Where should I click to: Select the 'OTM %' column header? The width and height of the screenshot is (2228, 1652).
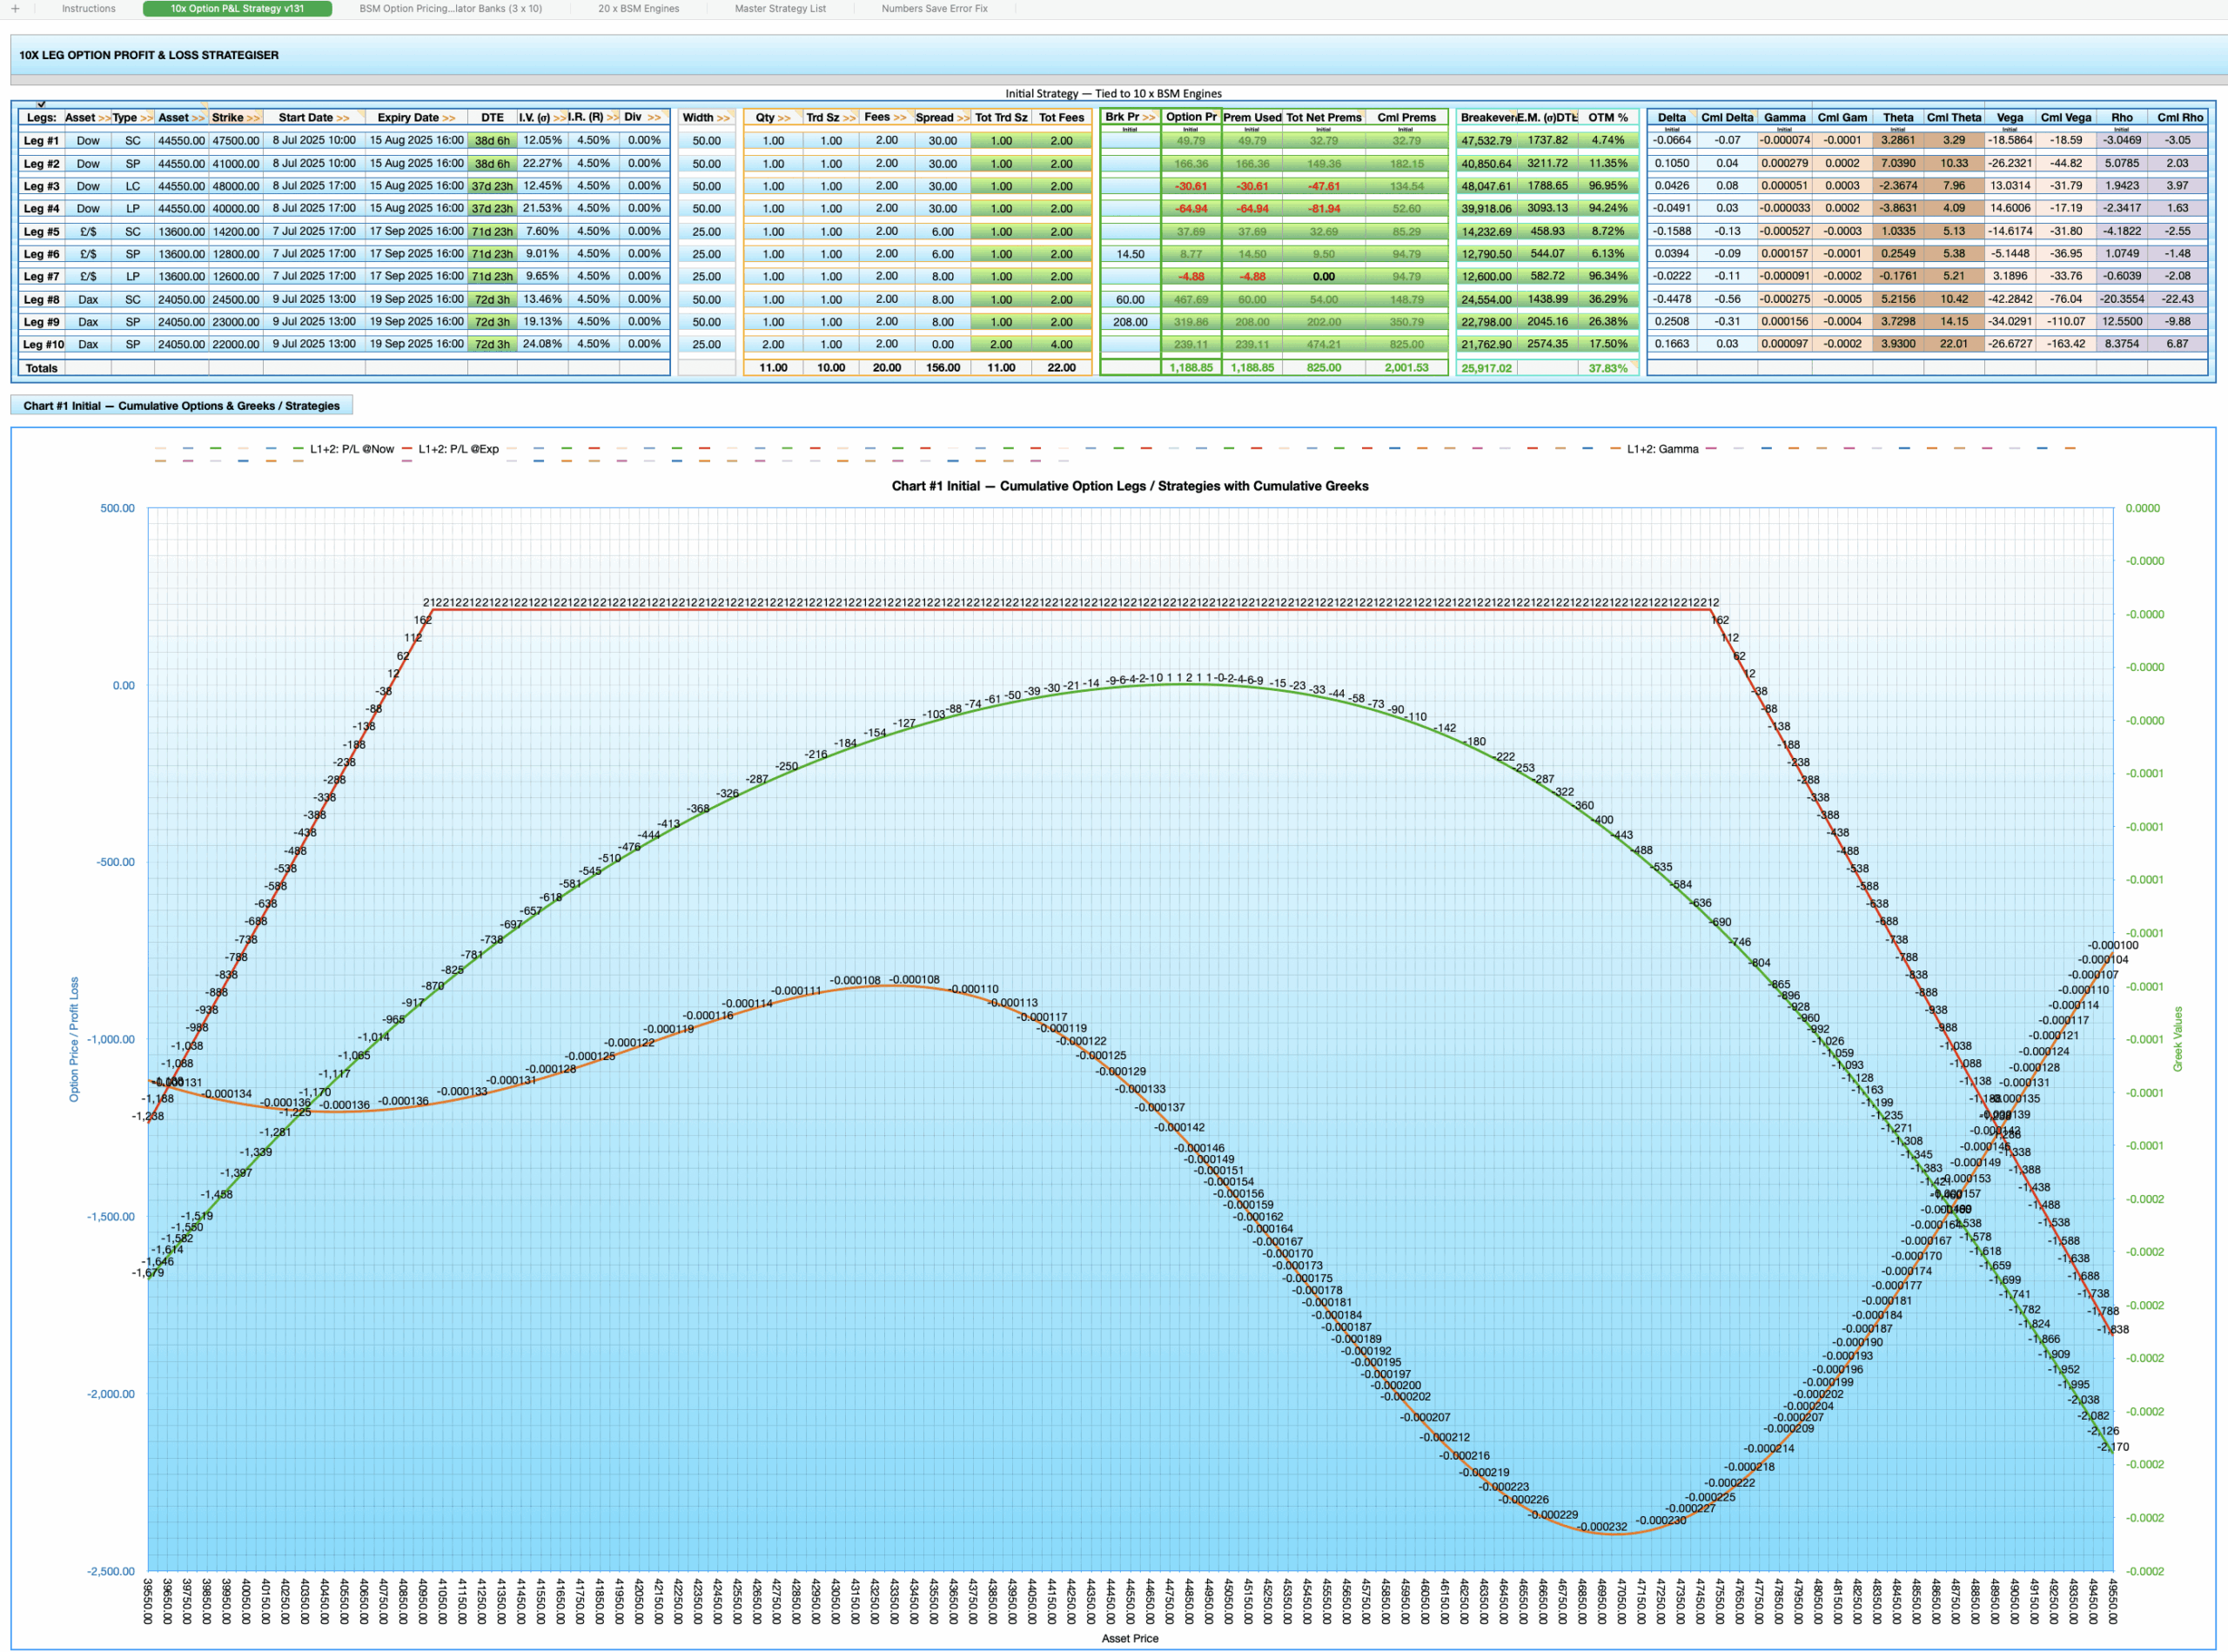[1608, 118]
